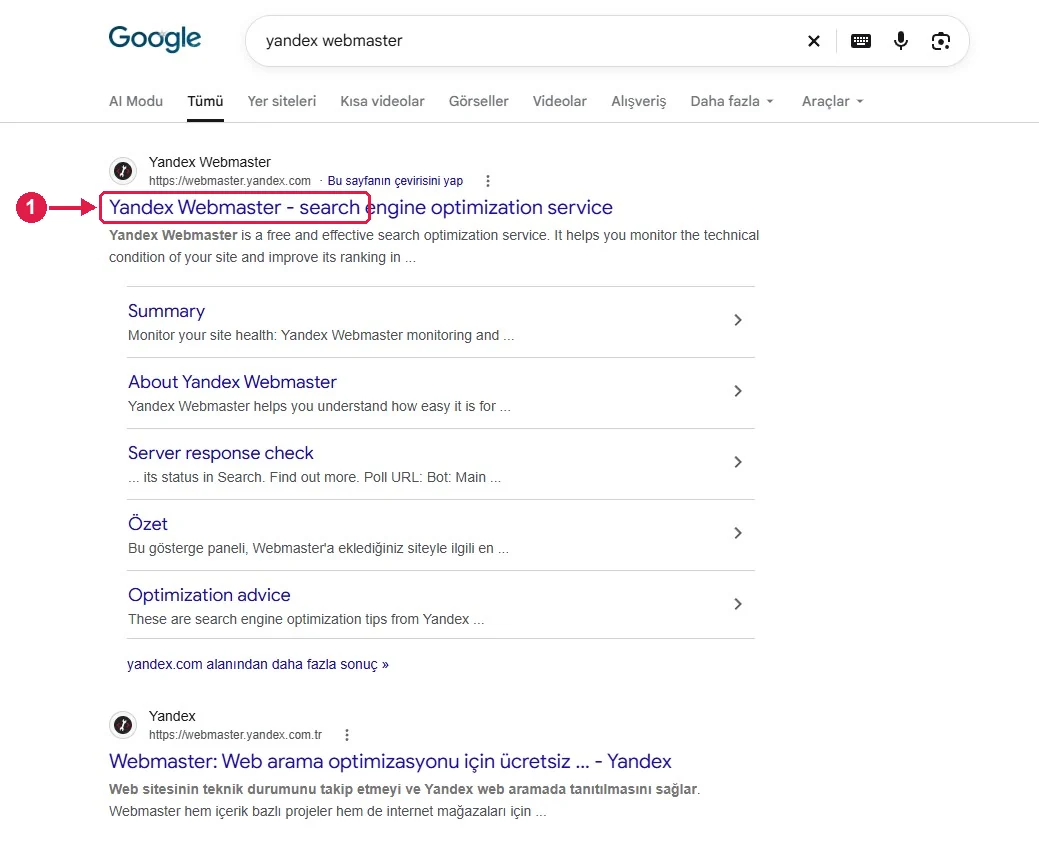The image size is (1039, 843).
Task: Open Webmaster: Web arama optimizasyonu result
Action: [390, 761]
